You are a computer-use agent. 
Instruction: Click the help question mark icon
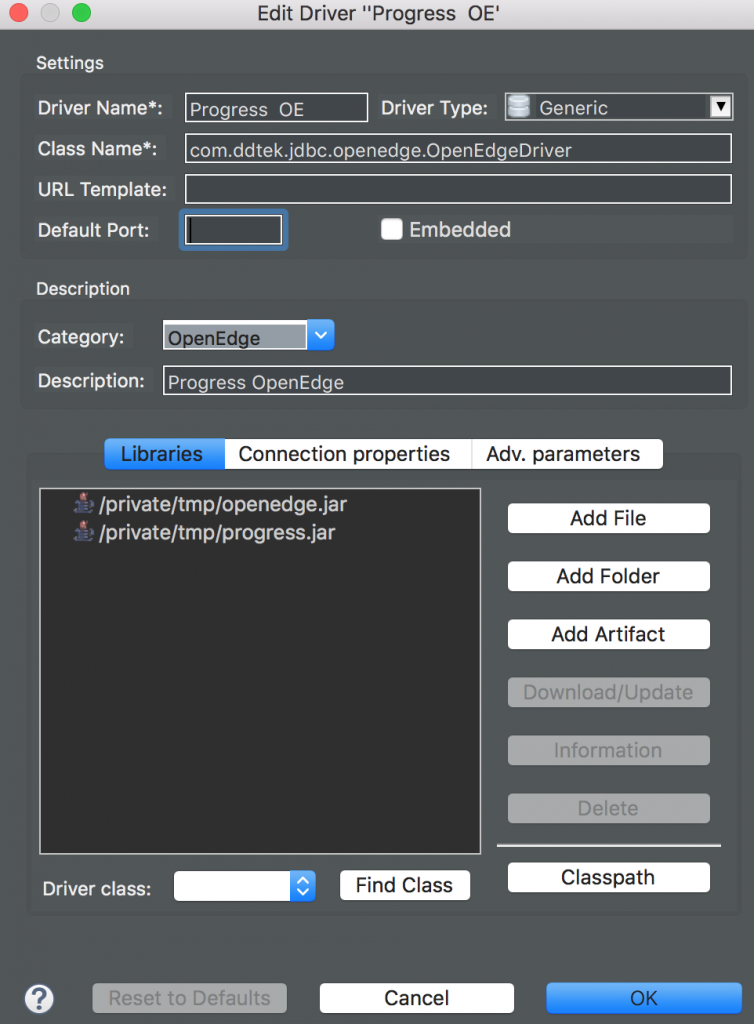[39, 998]
